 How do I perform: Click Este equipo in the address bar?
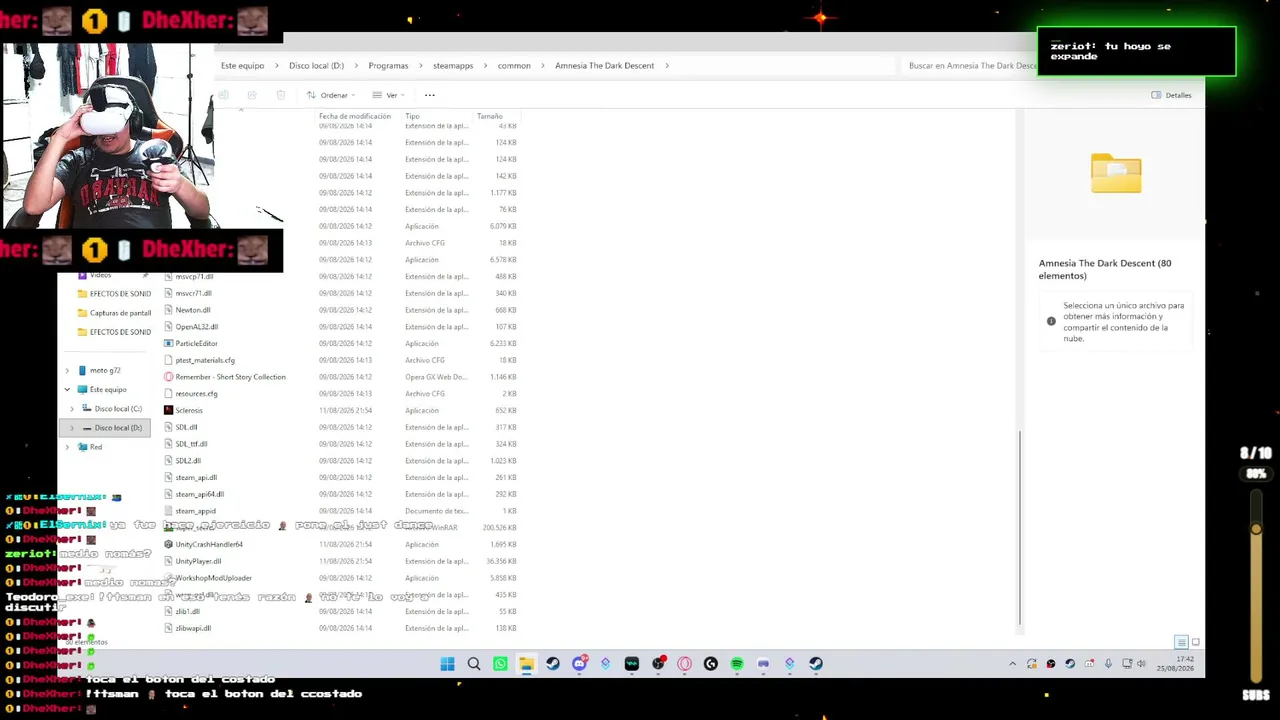(x=242, y=66)
